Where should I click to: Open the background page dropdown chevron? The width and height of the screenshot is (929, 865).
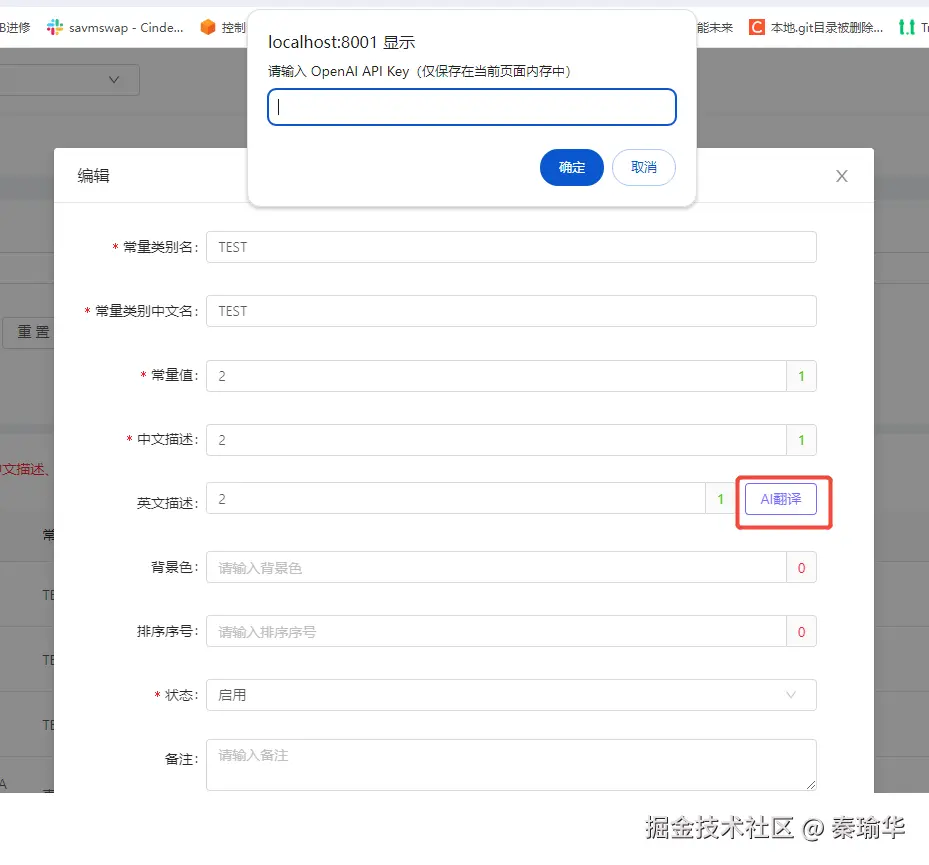pyautogui.click(x=114, y=80)
